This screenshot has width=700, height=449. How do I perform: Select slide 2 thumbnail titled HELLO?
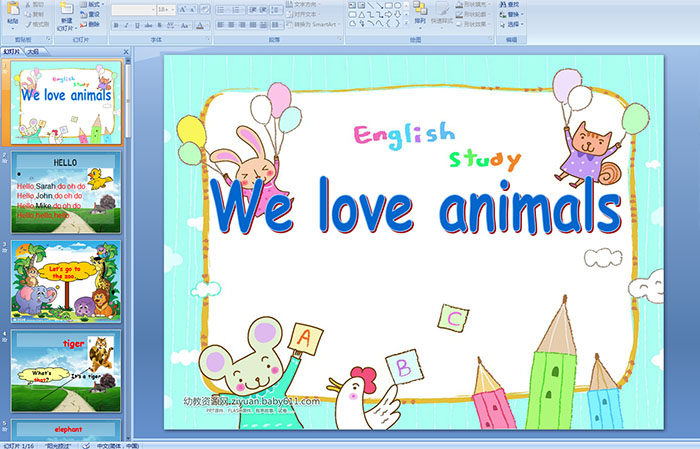66,192
